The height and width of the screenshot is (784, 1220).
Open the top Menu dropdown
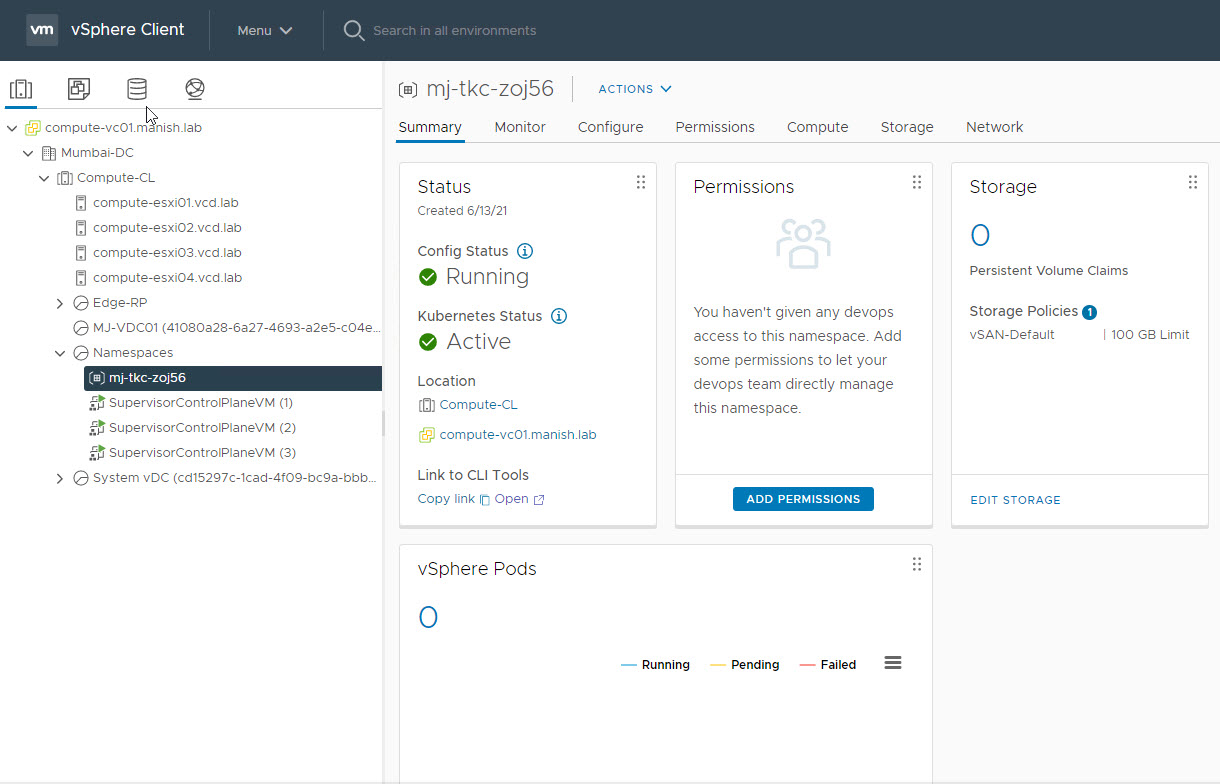click(264, 30)
